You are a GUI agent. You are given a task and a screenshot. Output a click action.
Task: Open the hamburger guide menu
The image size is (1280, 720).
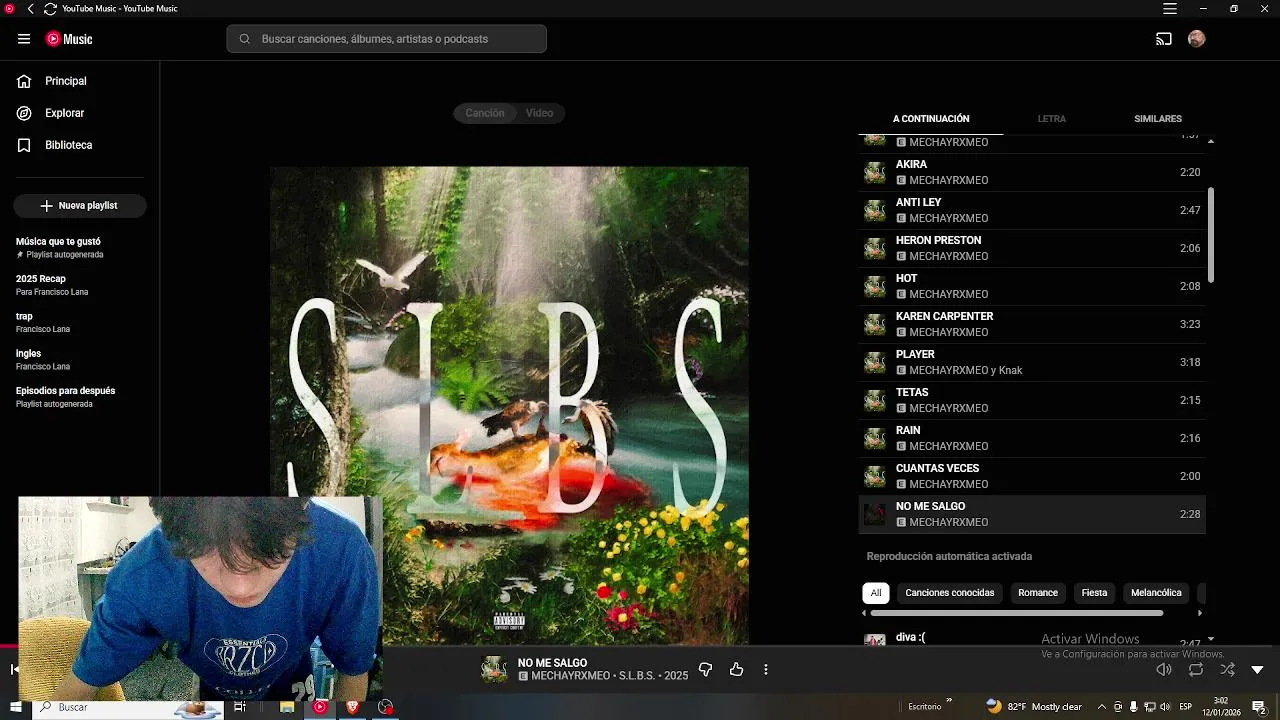tap(24, 39)
